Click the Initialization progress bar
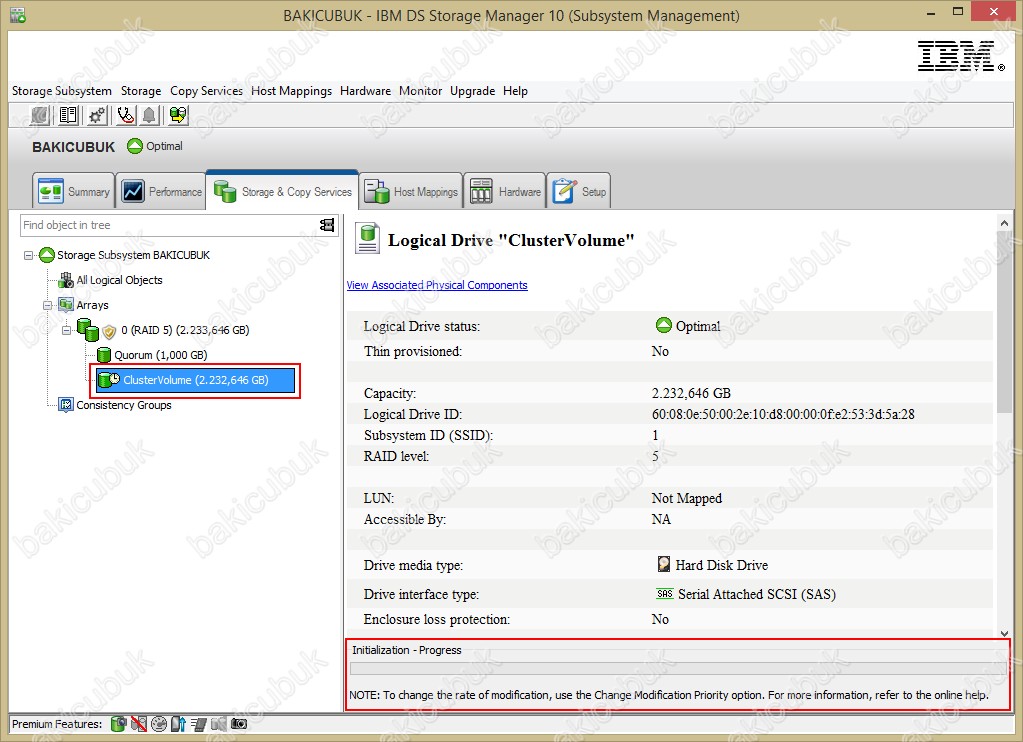The width and height of the screenshot is (1023, 742). (x=679, y=668)
